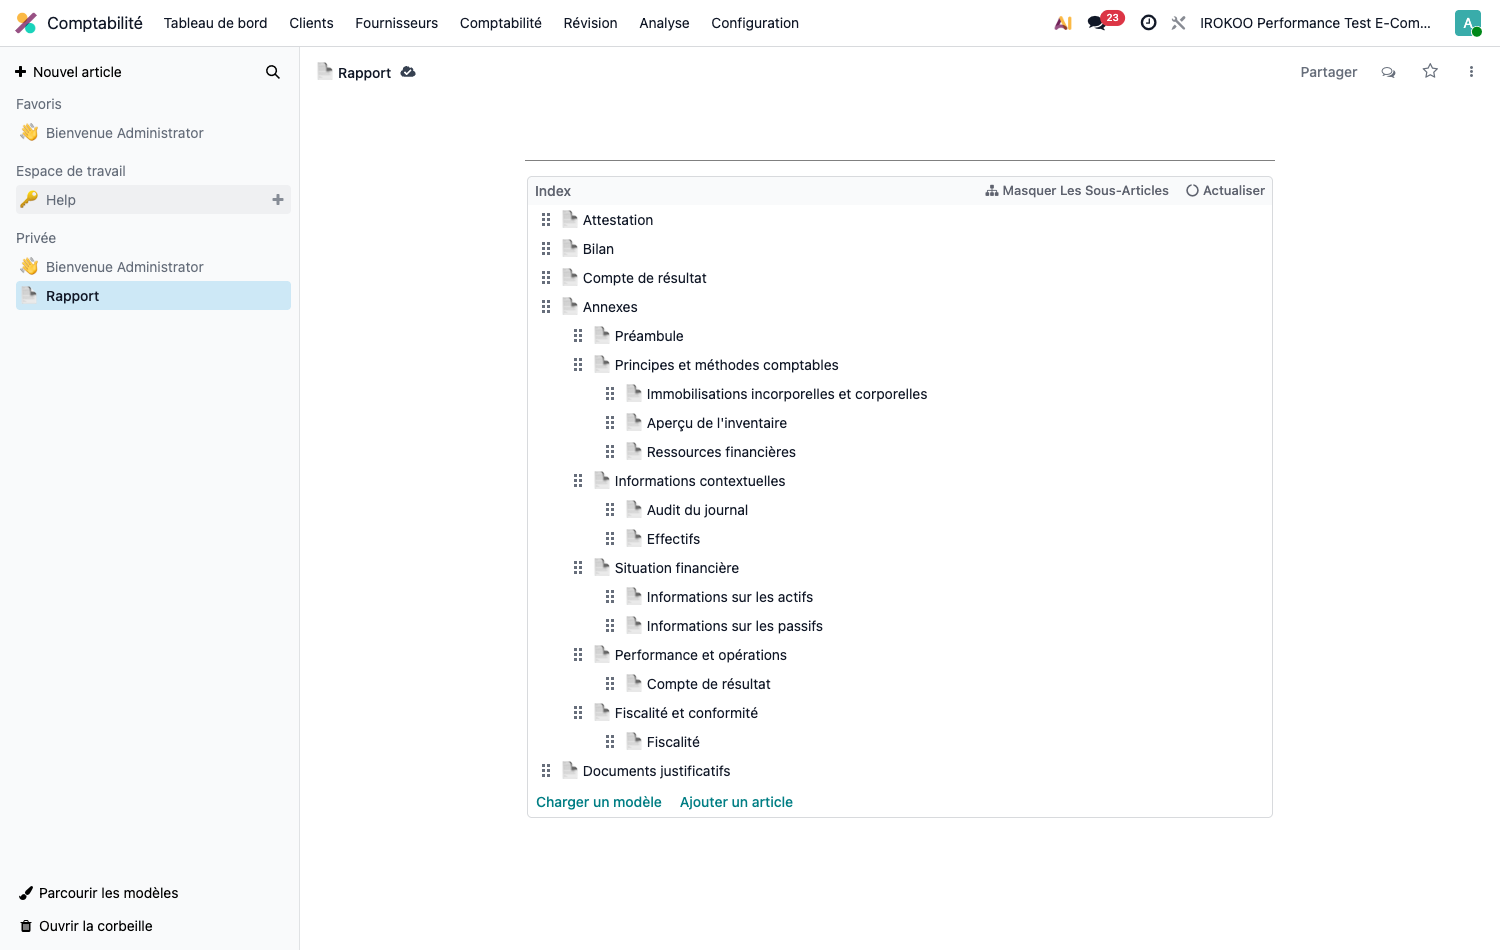Open the Principes et méthodes comptables article

[727, 365]
